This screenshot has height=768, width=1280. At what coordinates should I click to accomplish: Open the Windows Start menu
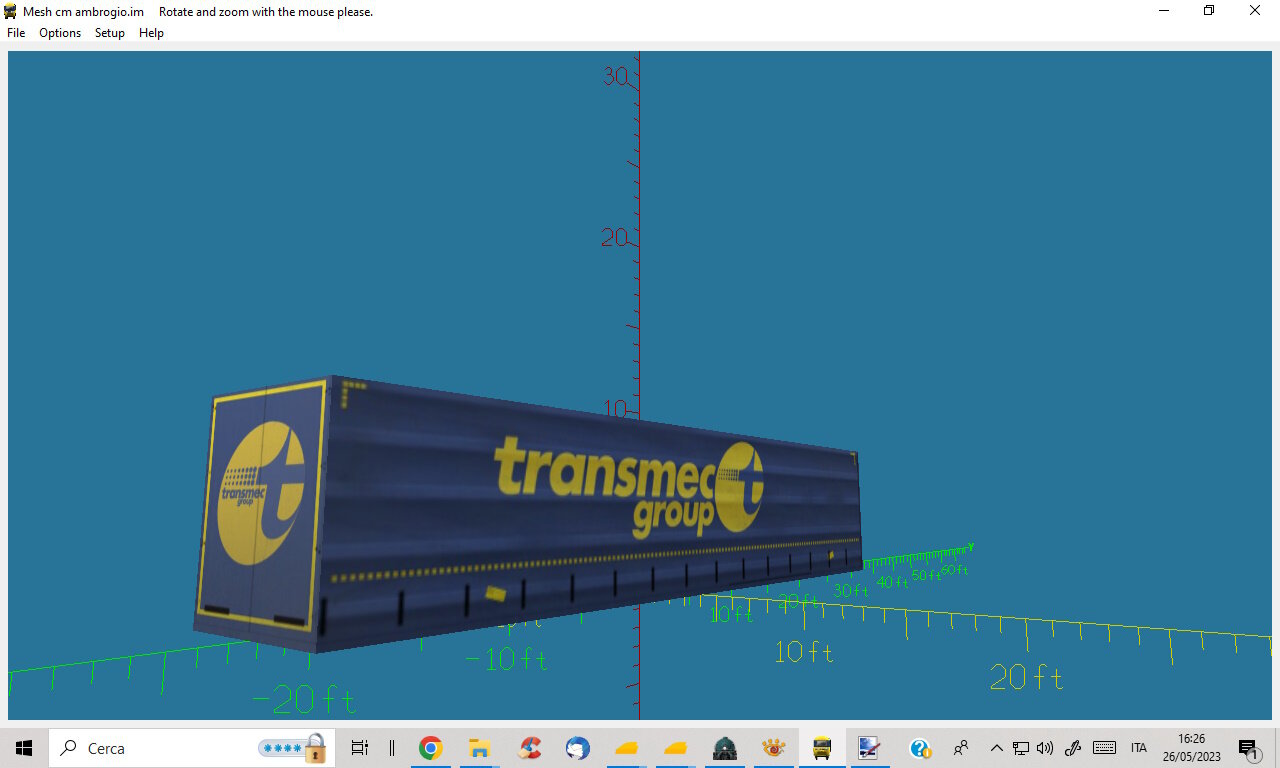[x=24, y=748]
